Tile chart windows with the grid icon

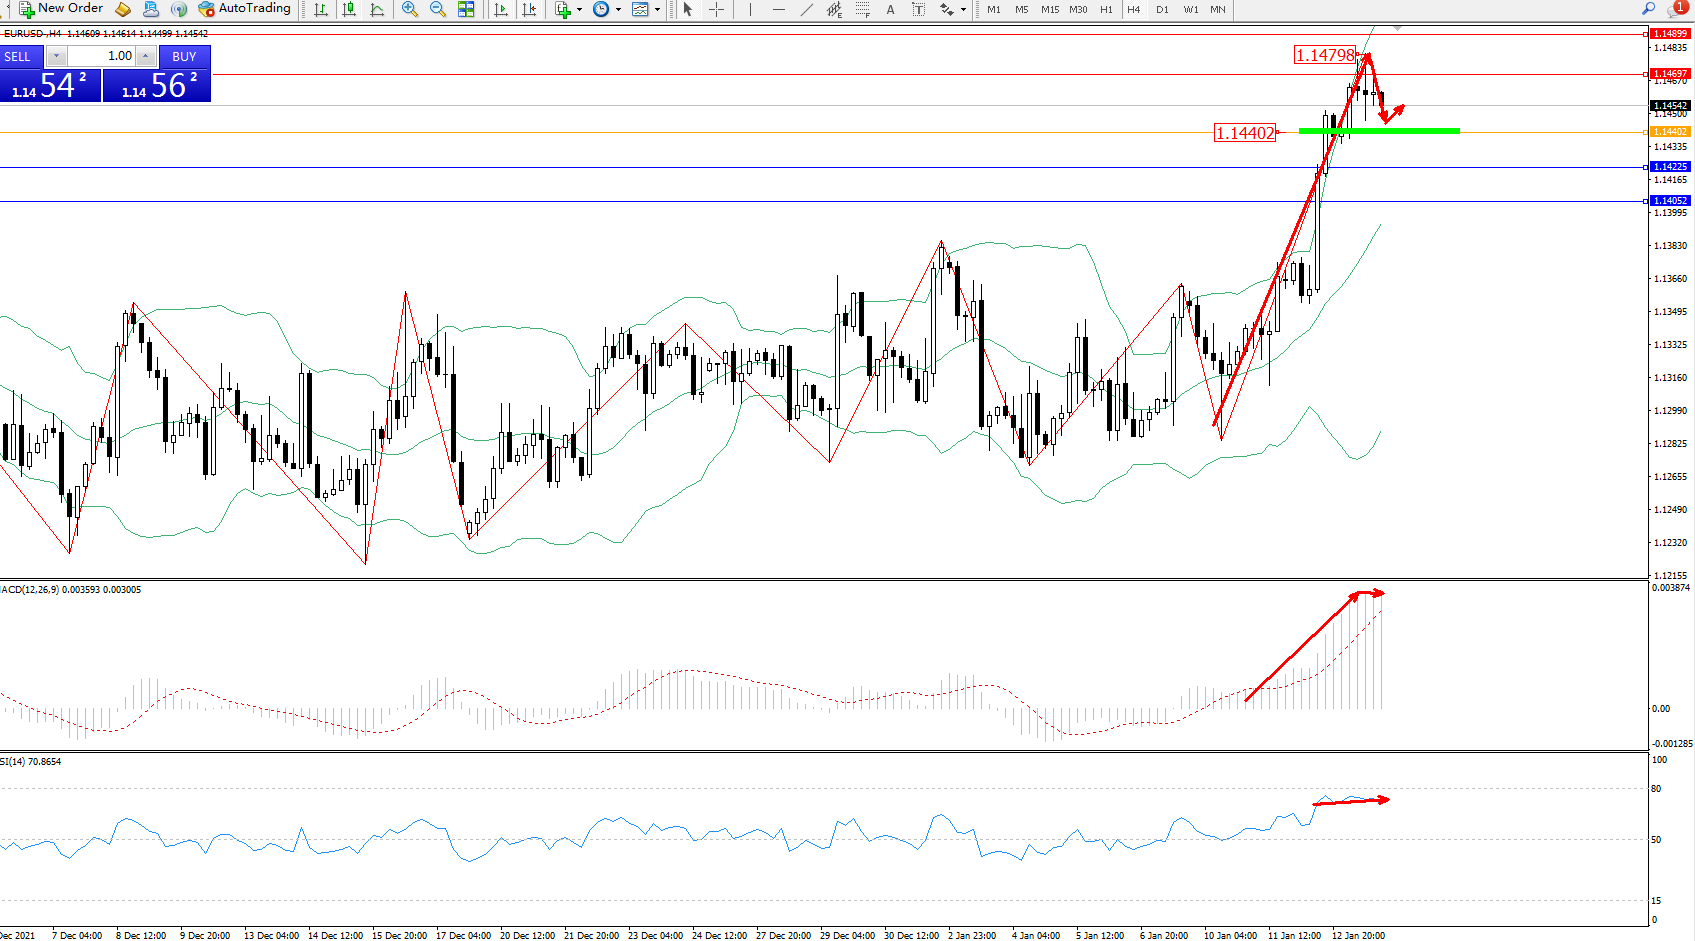[x=466, y=9]
